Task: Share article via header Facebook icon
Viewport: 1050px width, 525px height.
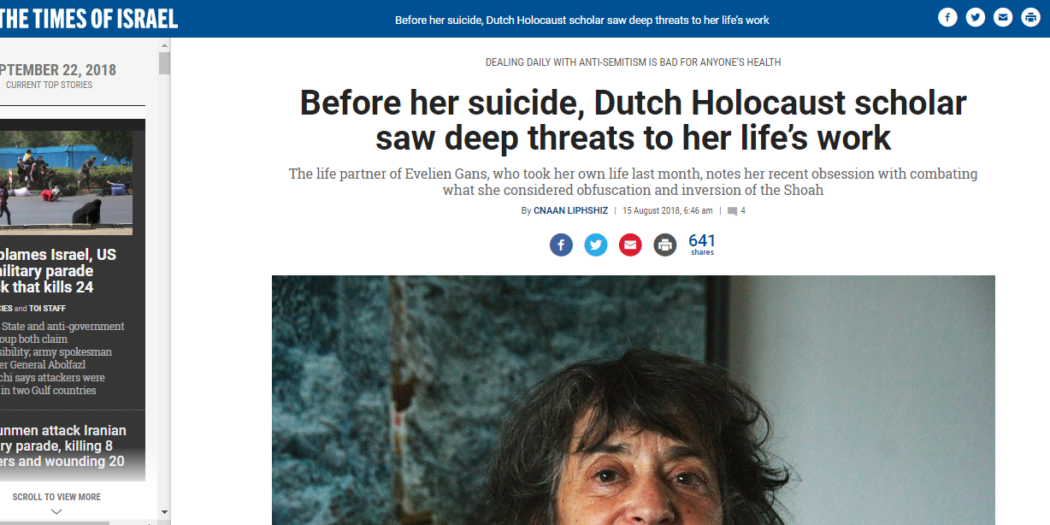Action: tap(947, 17)
